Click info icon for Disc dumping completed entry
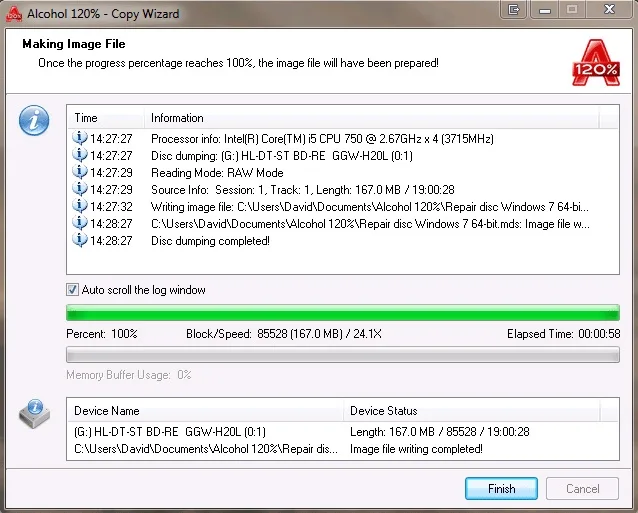The height and width of the screenshot is (513, 638). pyautogui.click(x=80, y=240)
